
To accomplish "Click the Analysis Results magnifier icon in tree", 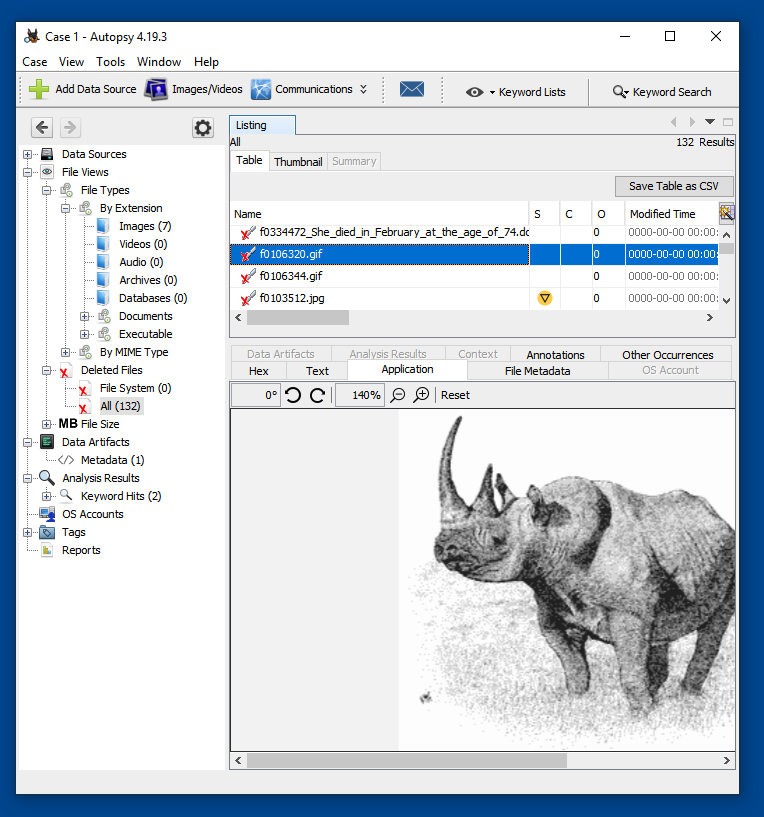I will point(47,478).
